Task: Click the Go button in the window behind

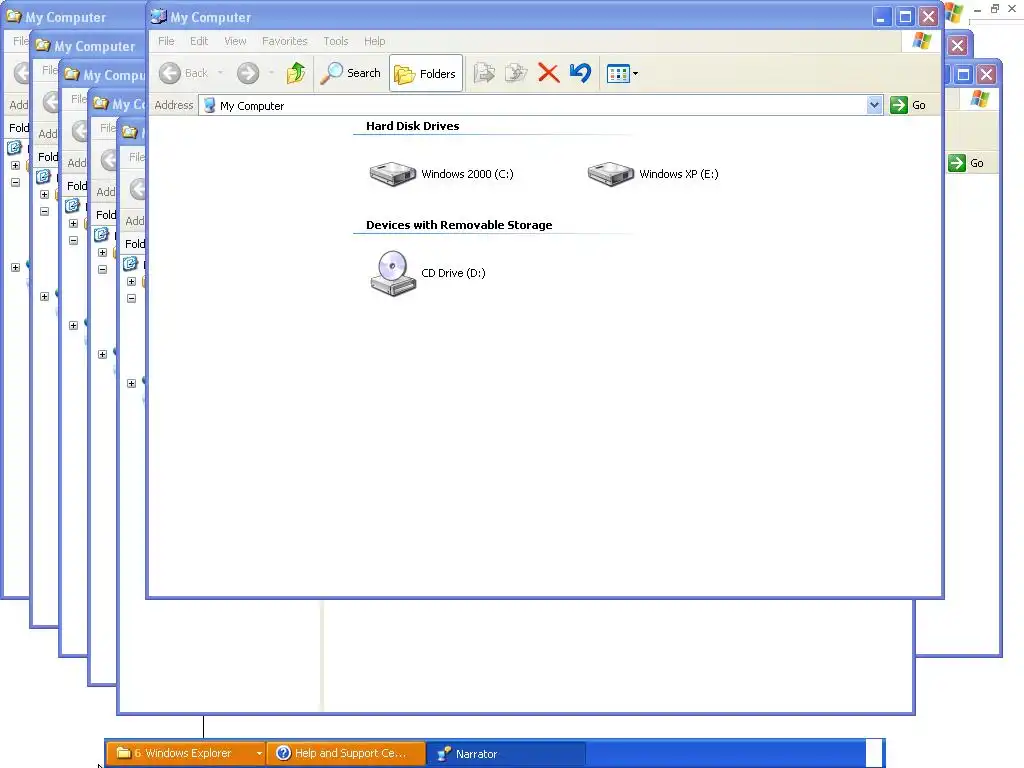Action: [x=967, y=163]
